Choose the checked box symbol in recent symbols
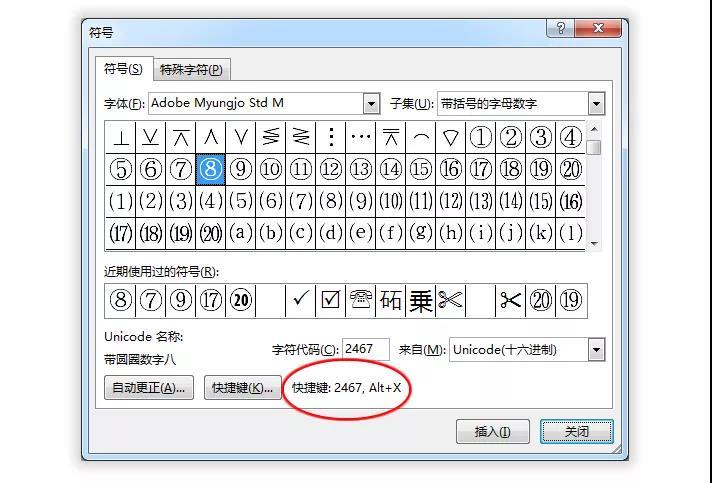This screenshot has height=483, width=712. click(330, 300)
